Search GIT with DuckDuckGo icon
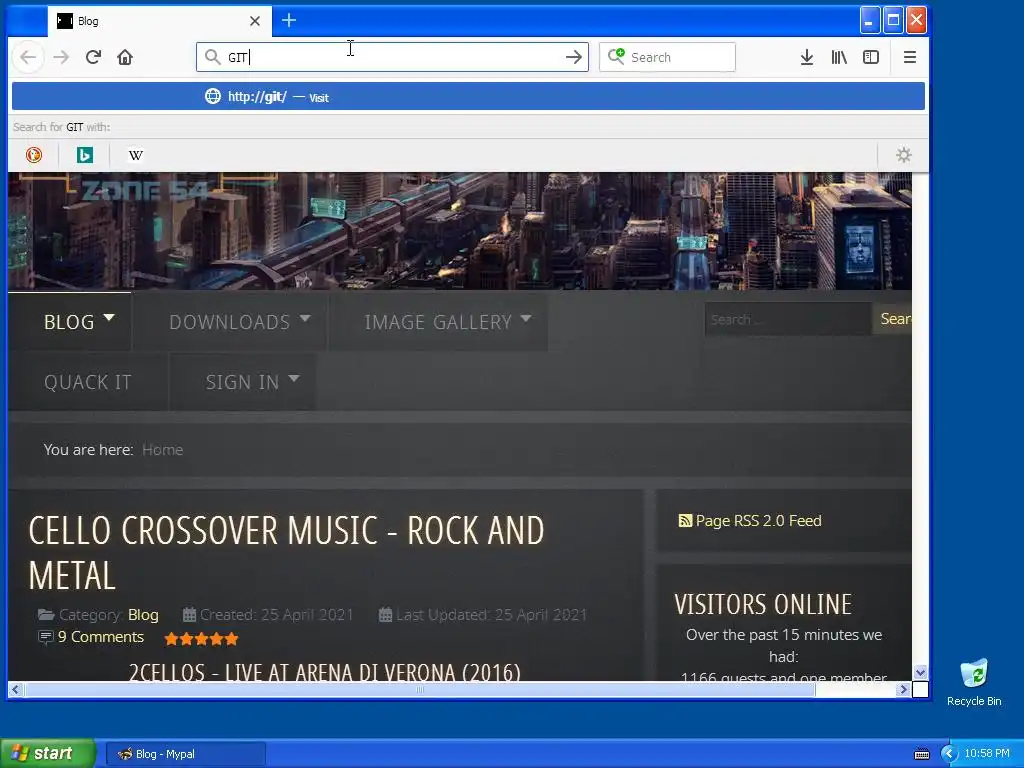The image size is (1024, 768). tap(34, 155)
